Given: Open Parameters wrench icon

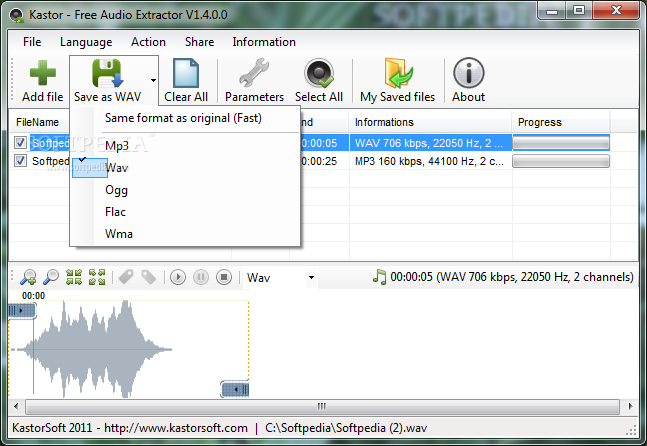Looking at the screenshot, I should point(254,73).
